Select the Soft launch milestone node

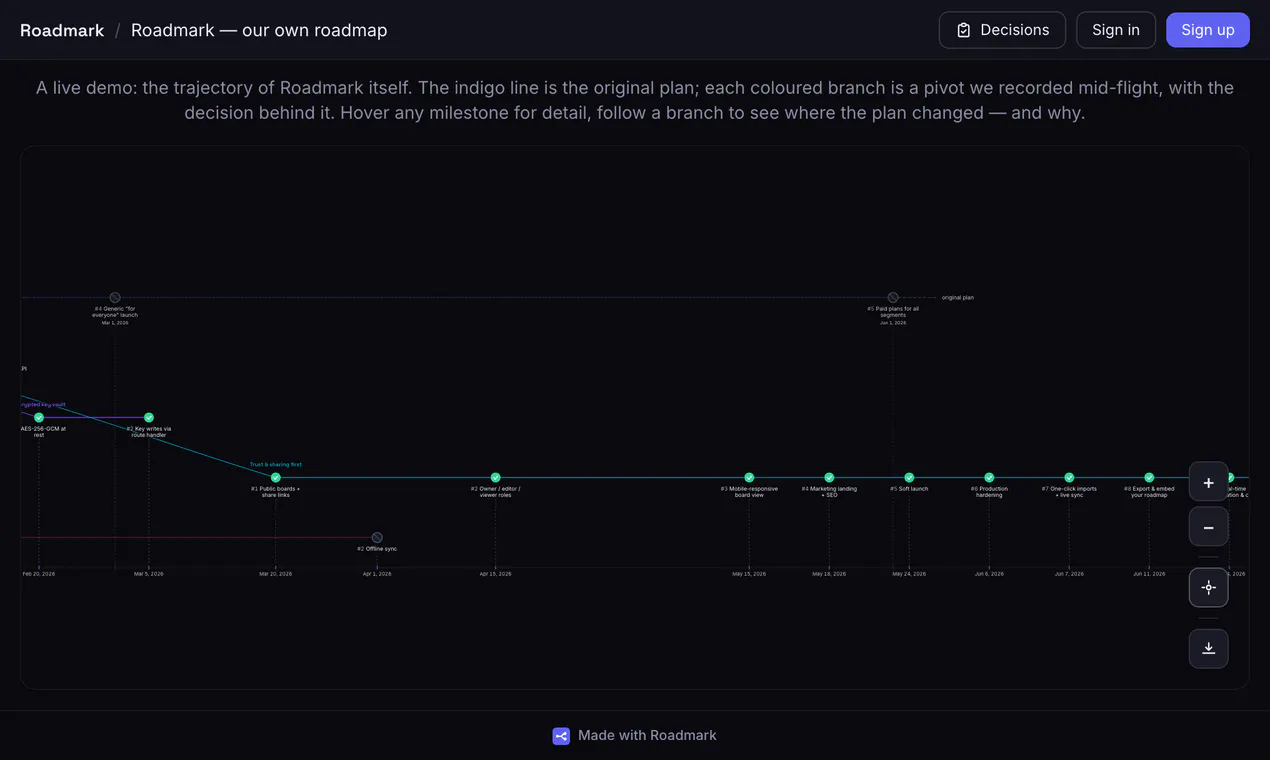point(909,477)
